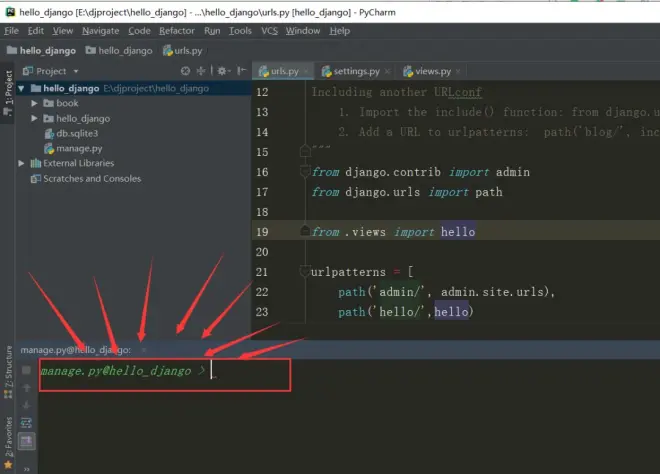This screenshot has width=660, height=474.
Task: Open the Window menu
Action: pyautogui.click(x=303, y=31)
